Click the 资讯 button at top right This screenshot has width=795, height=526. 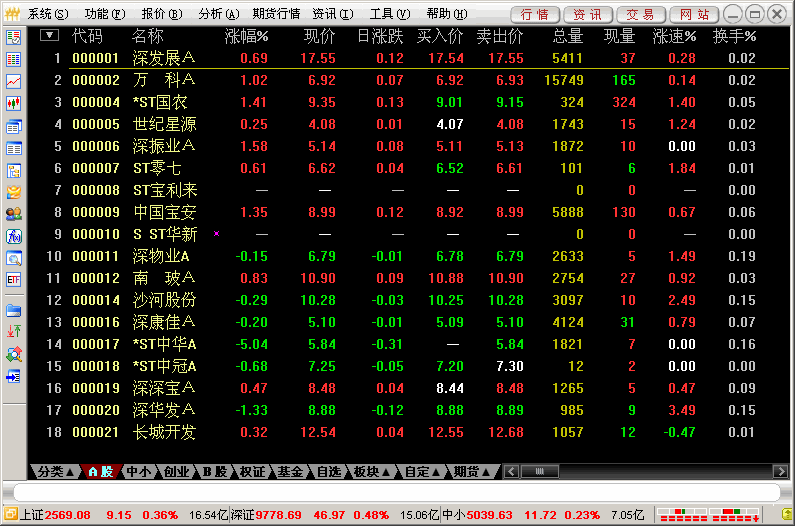[588, 14]
